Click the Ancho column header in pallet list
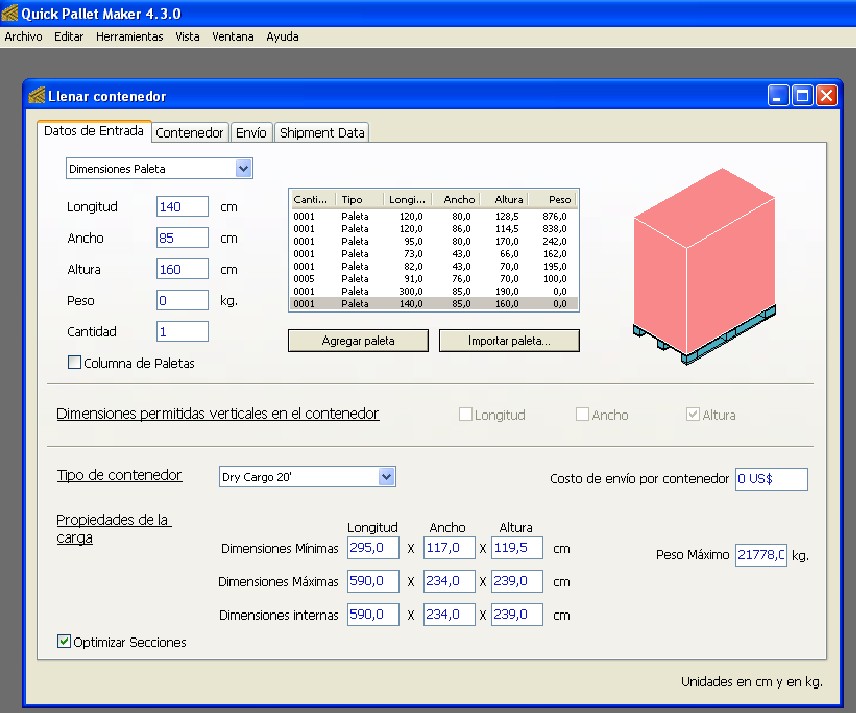The height and width of the screenshot is (713, 856). point(456,199)
